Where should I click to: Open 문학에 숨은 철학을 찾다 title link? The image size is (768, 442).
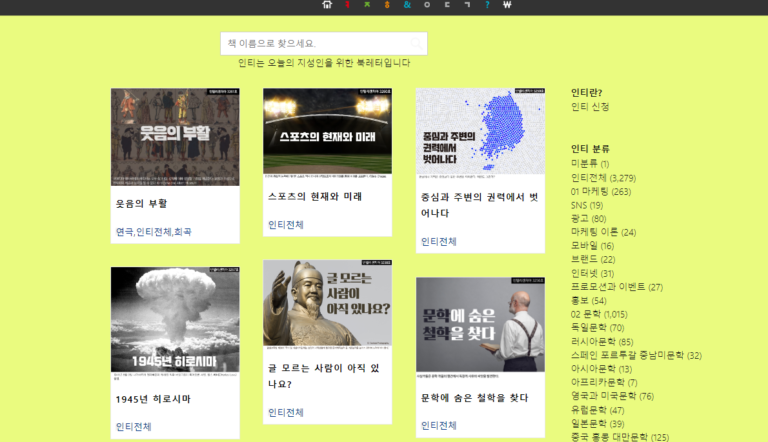(x=474, y=398)
